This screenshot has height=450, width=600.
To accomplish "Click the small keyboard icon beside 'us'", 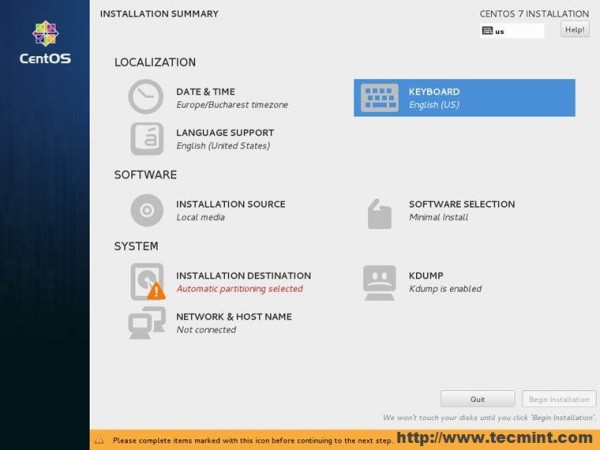I will (487, 31).
